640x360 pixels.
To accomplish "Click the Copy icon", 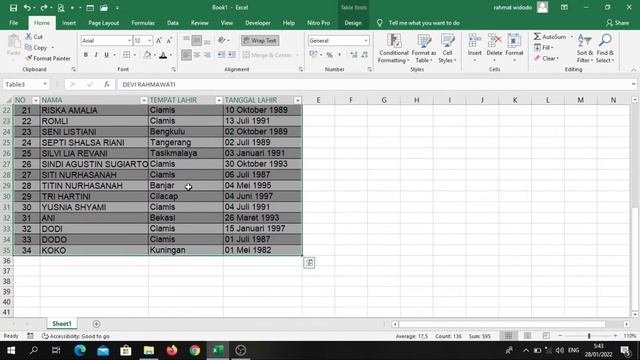I will coord(29,48).
